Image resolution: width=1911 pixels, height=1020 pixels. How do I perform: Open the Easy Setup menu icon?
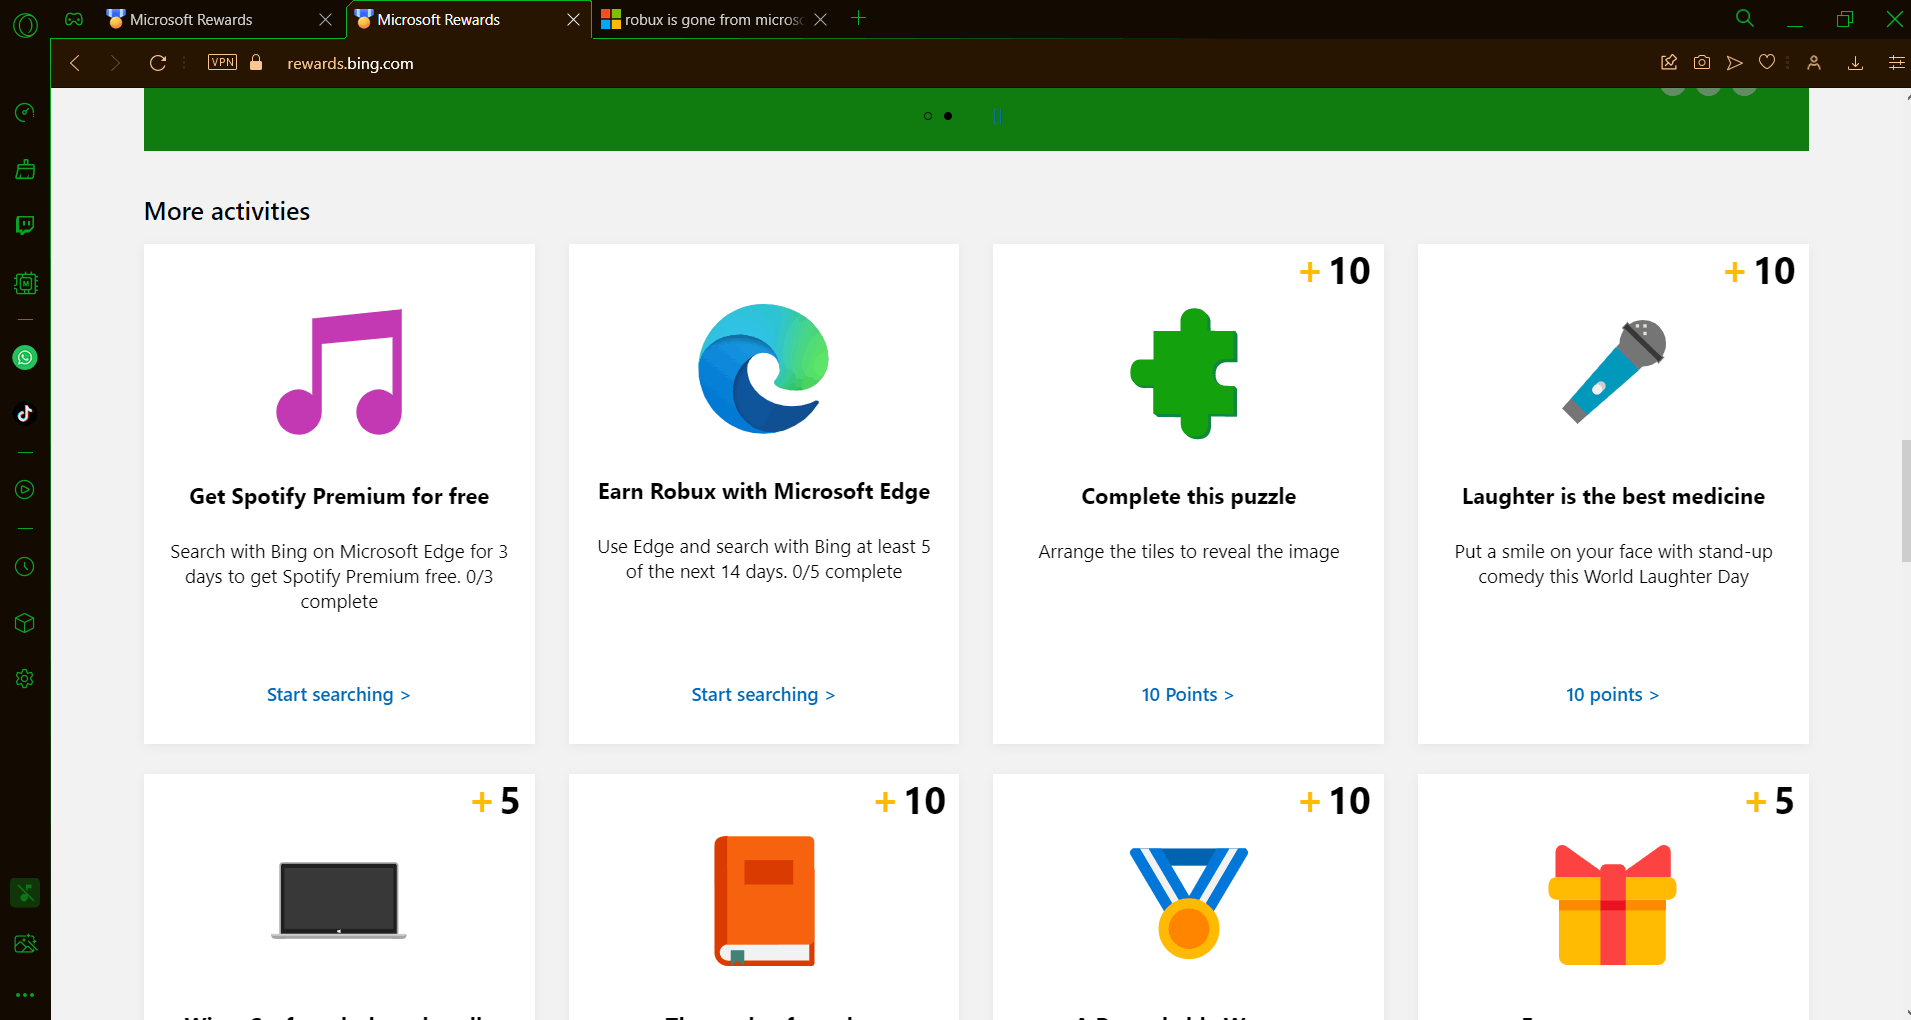click(1896, 63)
